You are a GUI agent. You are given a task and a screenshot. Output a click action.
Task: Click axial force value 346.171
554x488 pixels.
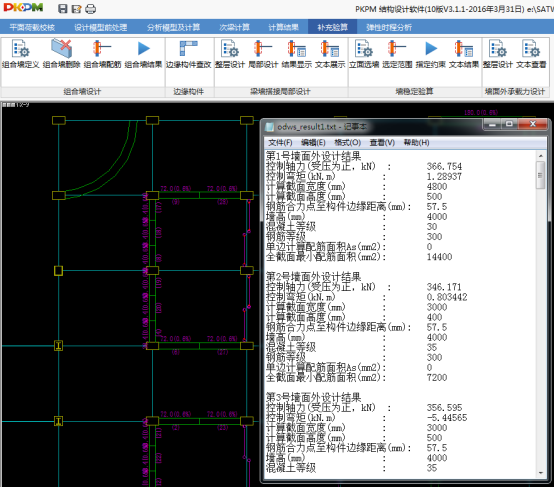[444, 287]
